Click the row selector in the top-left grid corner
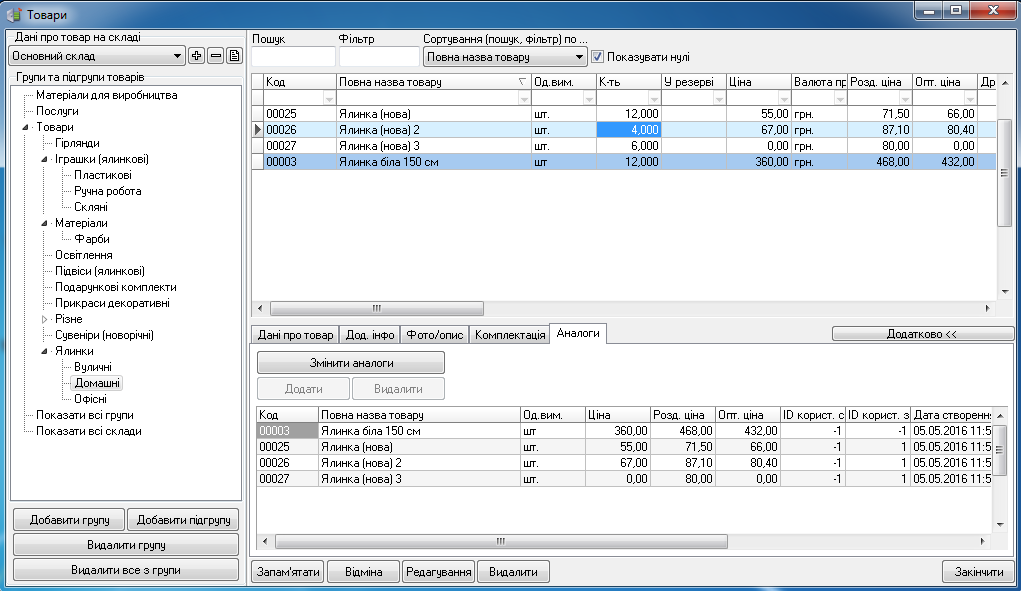Image resolution: width=1021 pixels, height=591 pixels. [x=257, y=82]
